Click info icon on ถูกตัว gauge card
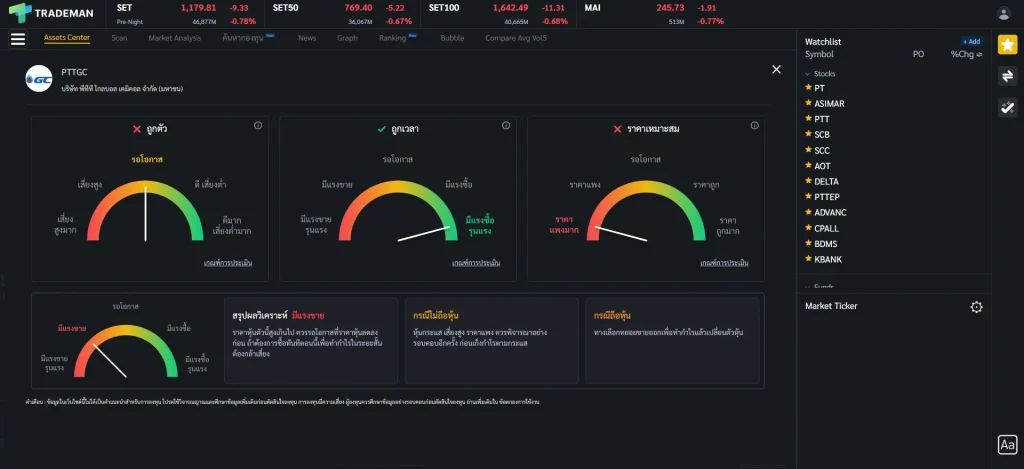 (258, 126)
